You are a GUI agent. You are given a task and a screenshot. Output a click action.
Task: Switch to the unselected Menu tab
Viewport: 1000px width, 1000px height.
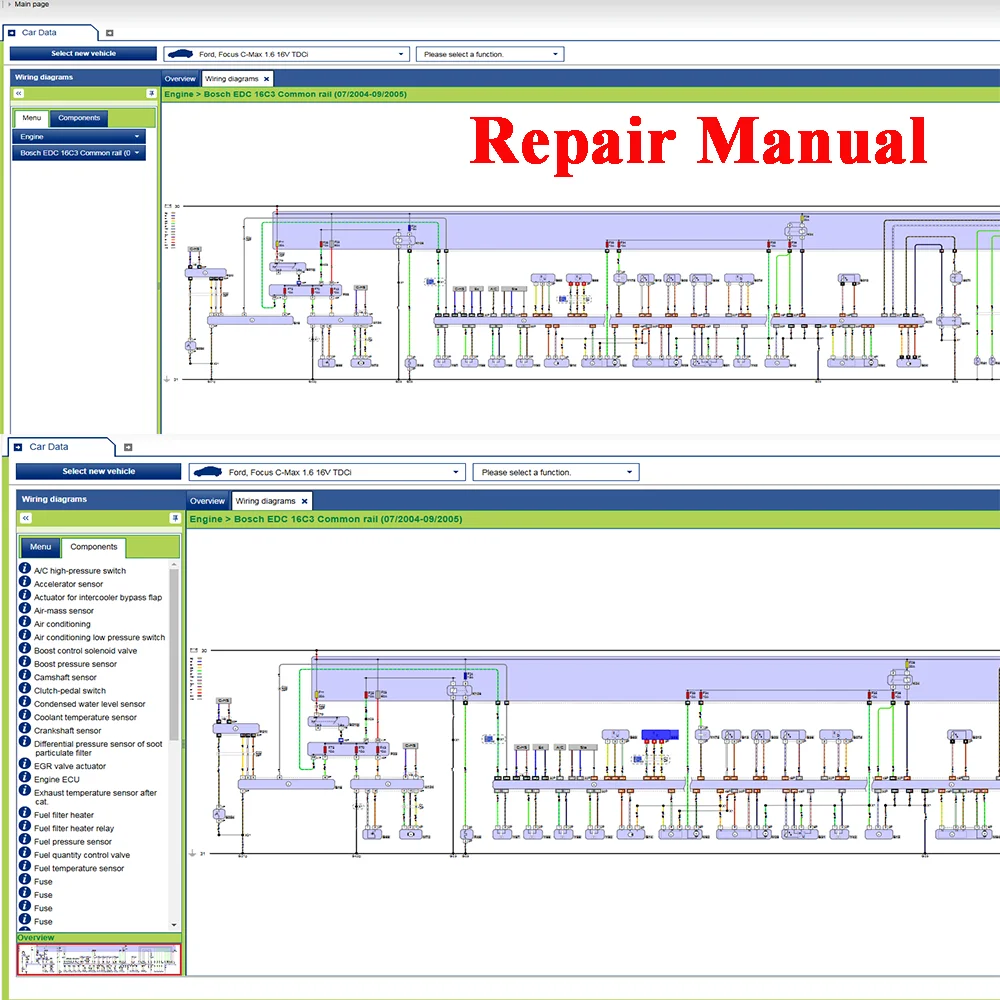coord(40,547)
